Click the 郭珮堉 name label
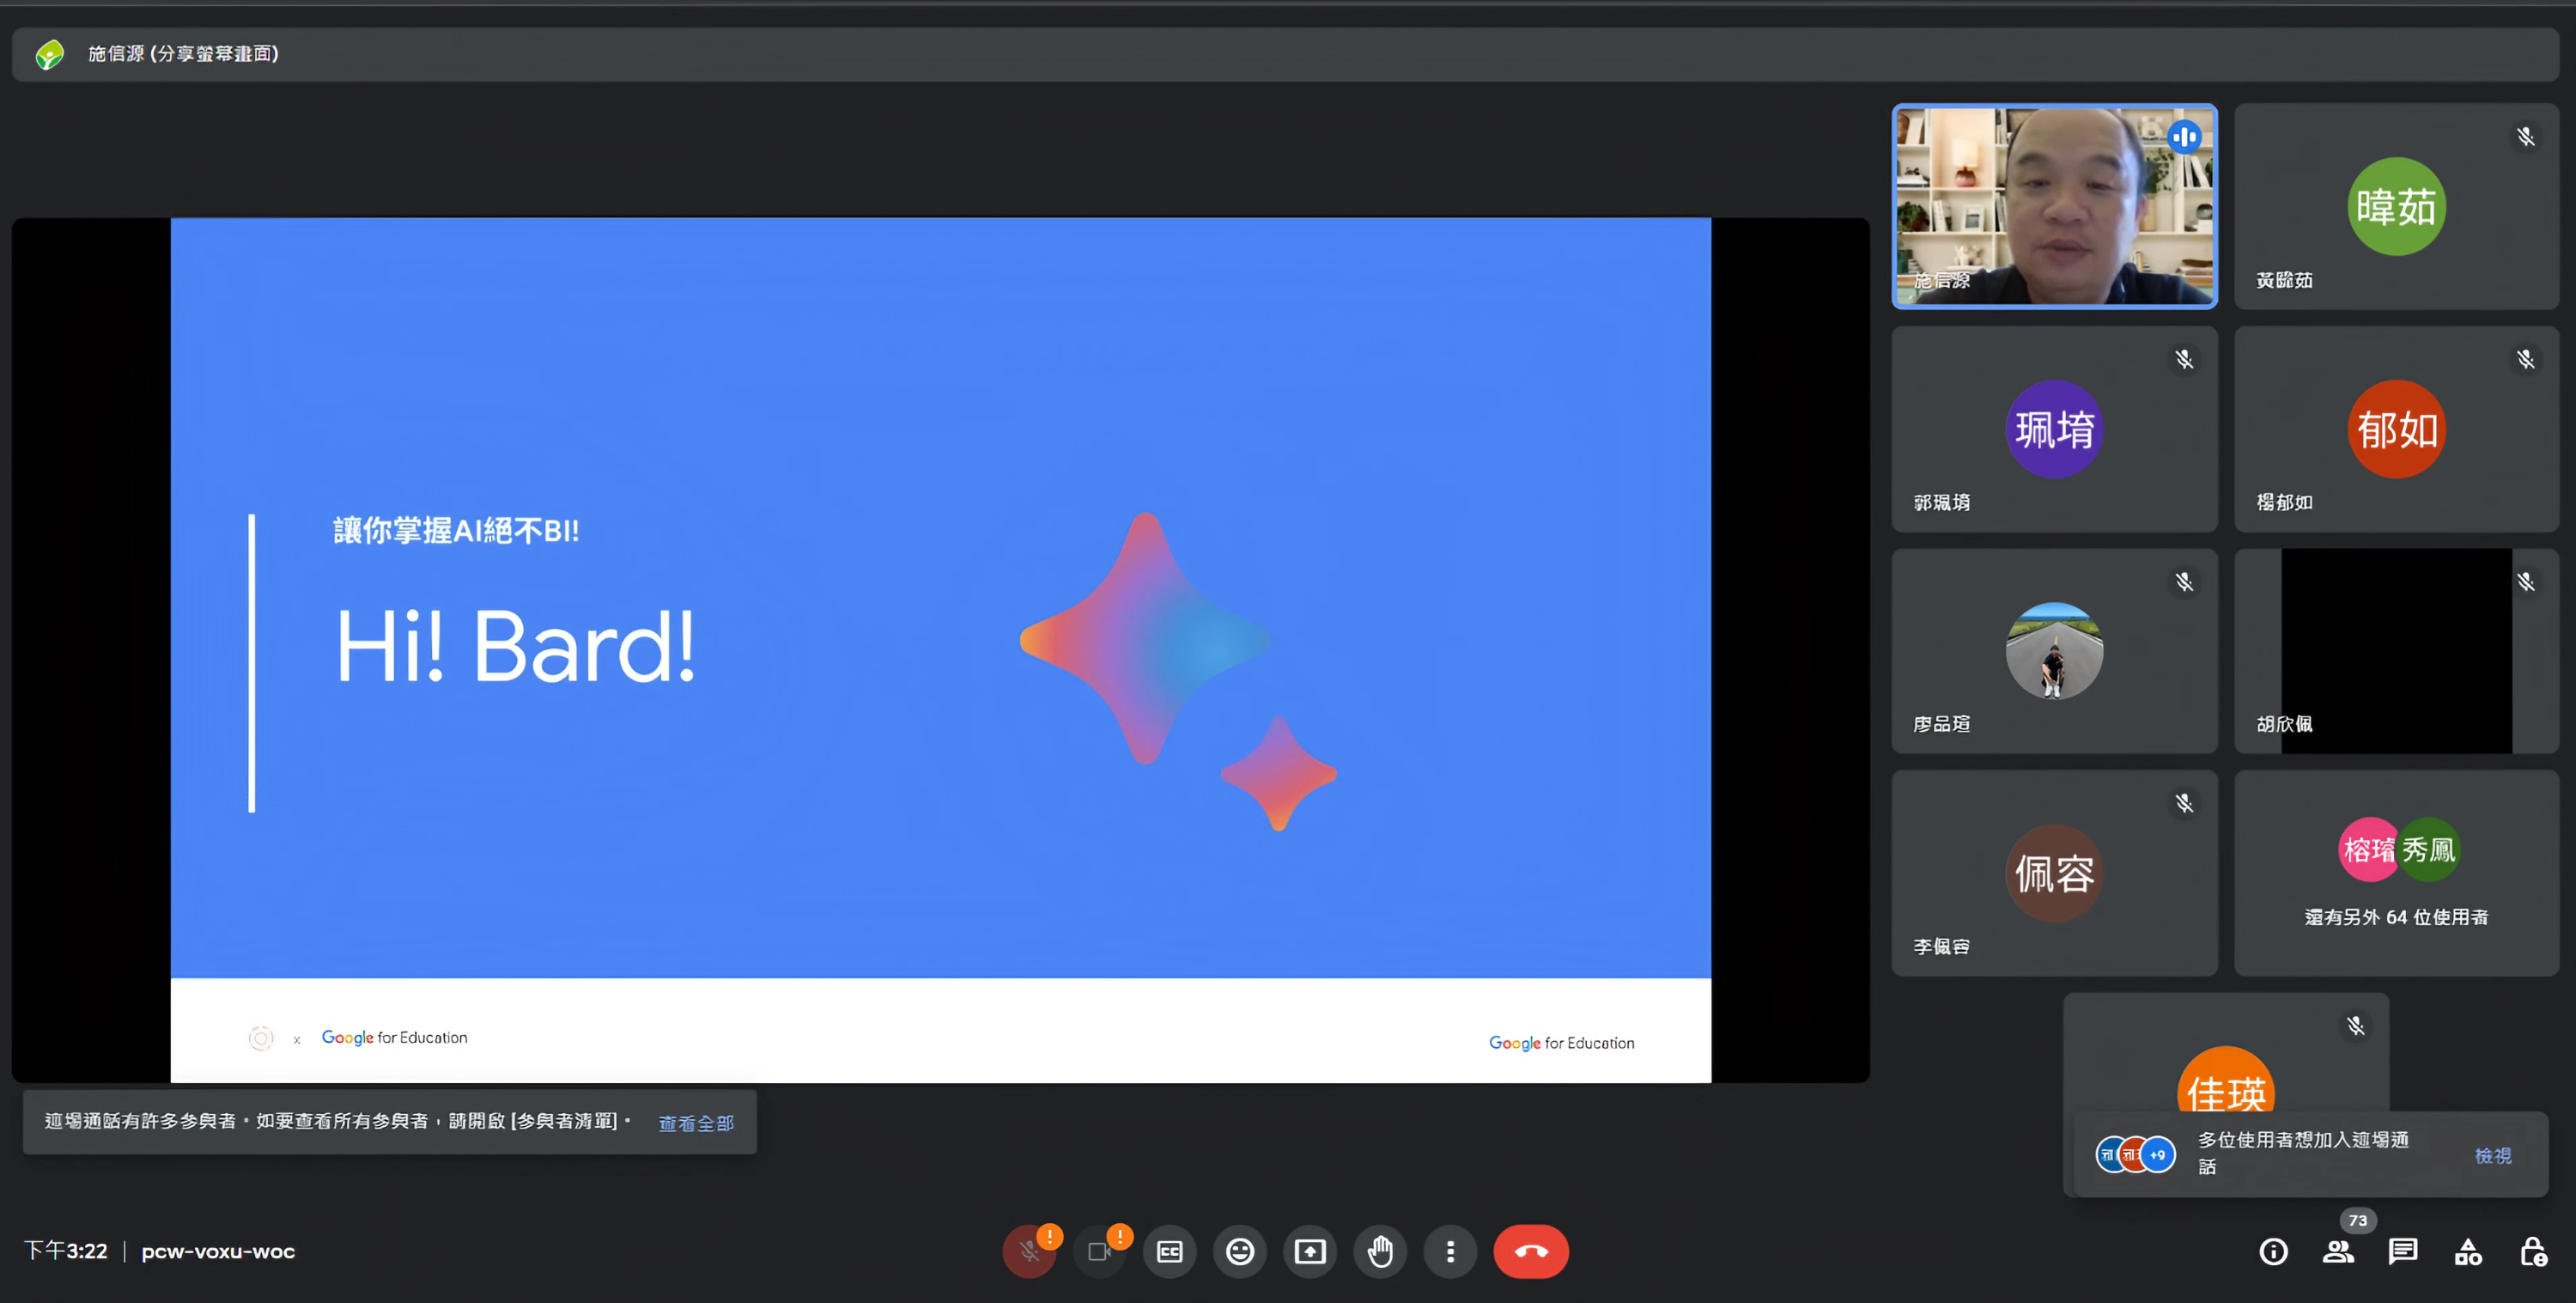2576x1303 pixels. (1942, 502)
